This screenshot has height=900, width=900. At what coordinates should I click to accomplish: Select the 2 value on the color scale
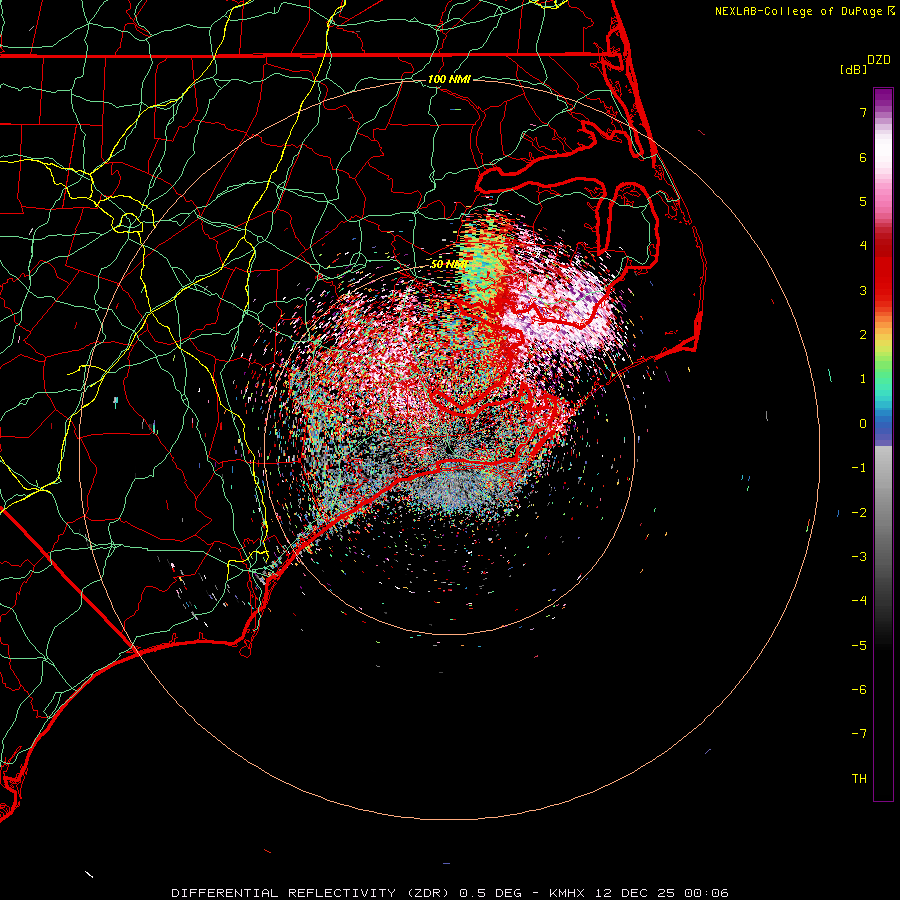click(x=863, y=335)
